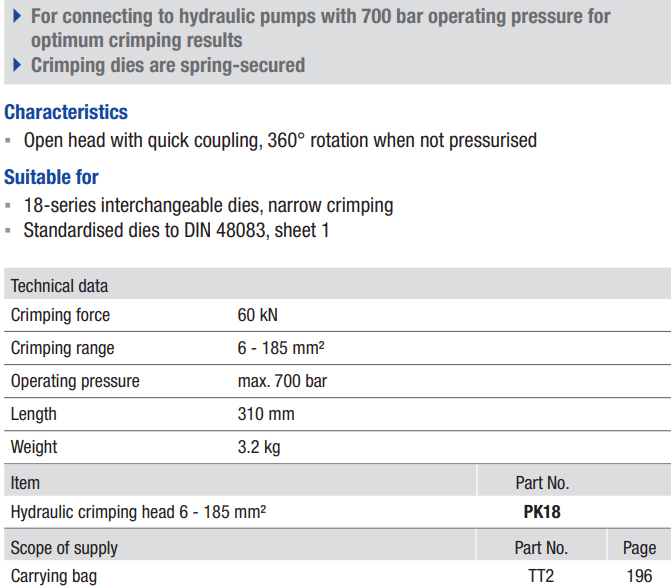Click the Crimping force value 60 kN
The width and height of the screenshot is (671, 587).
[258, 315]
